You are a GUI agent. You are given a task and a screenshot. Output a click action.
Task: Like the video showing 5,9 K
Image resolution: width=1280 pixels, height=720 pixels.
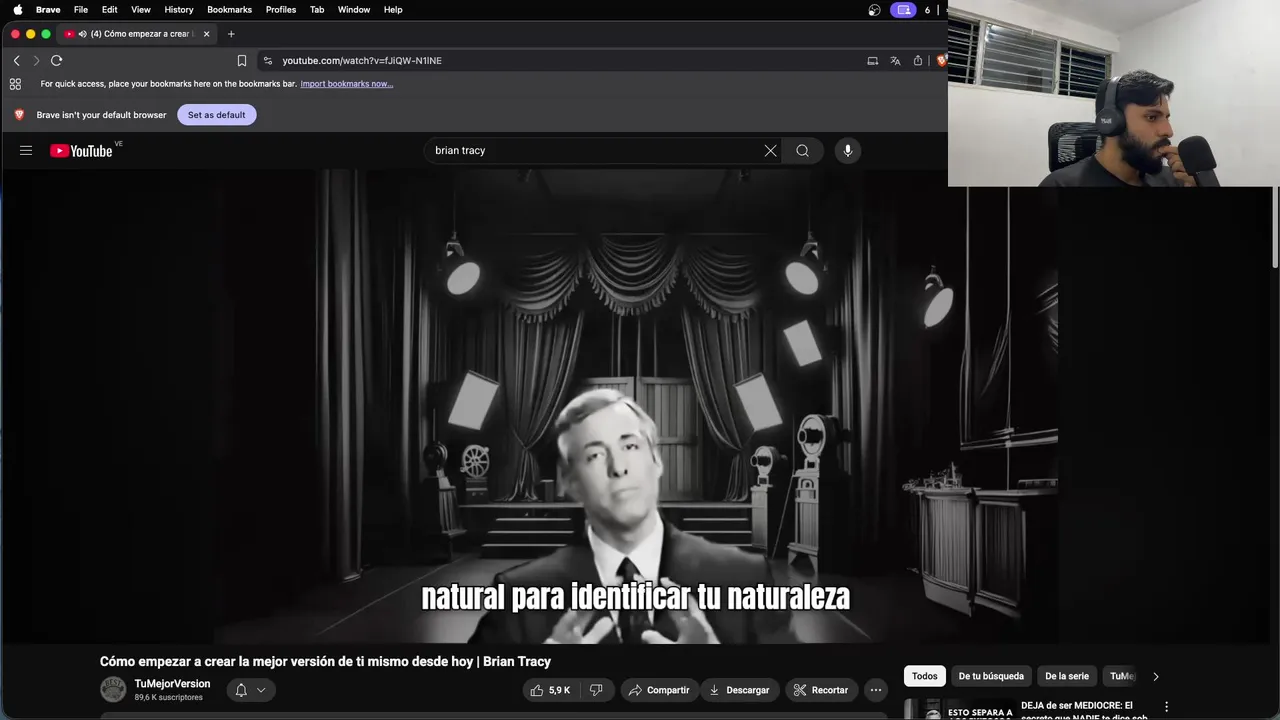click(x=549, y=690)
